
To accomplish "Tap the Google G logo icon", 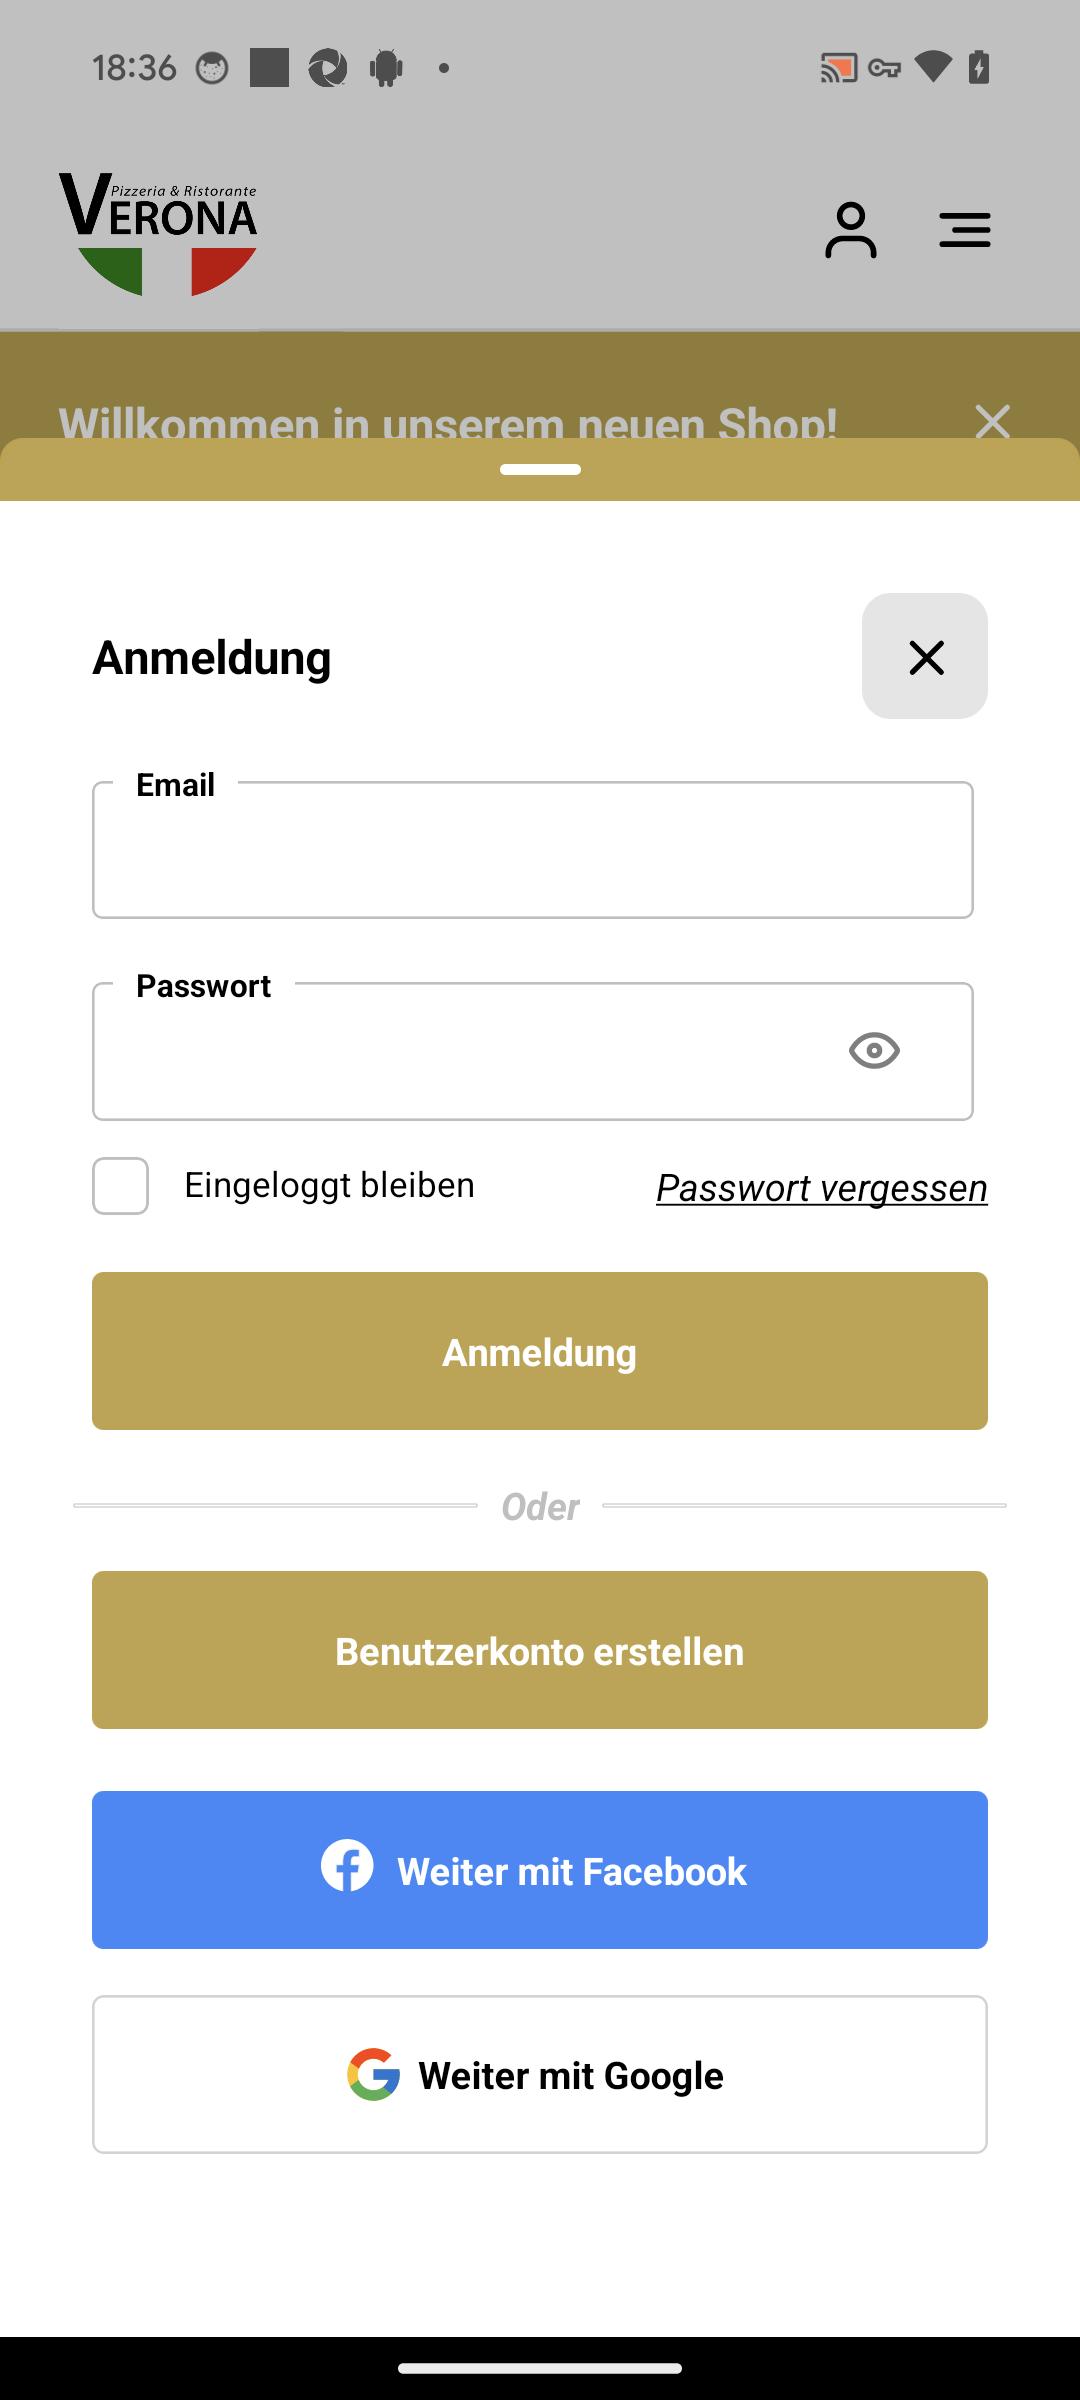I will click(373, 2074).
